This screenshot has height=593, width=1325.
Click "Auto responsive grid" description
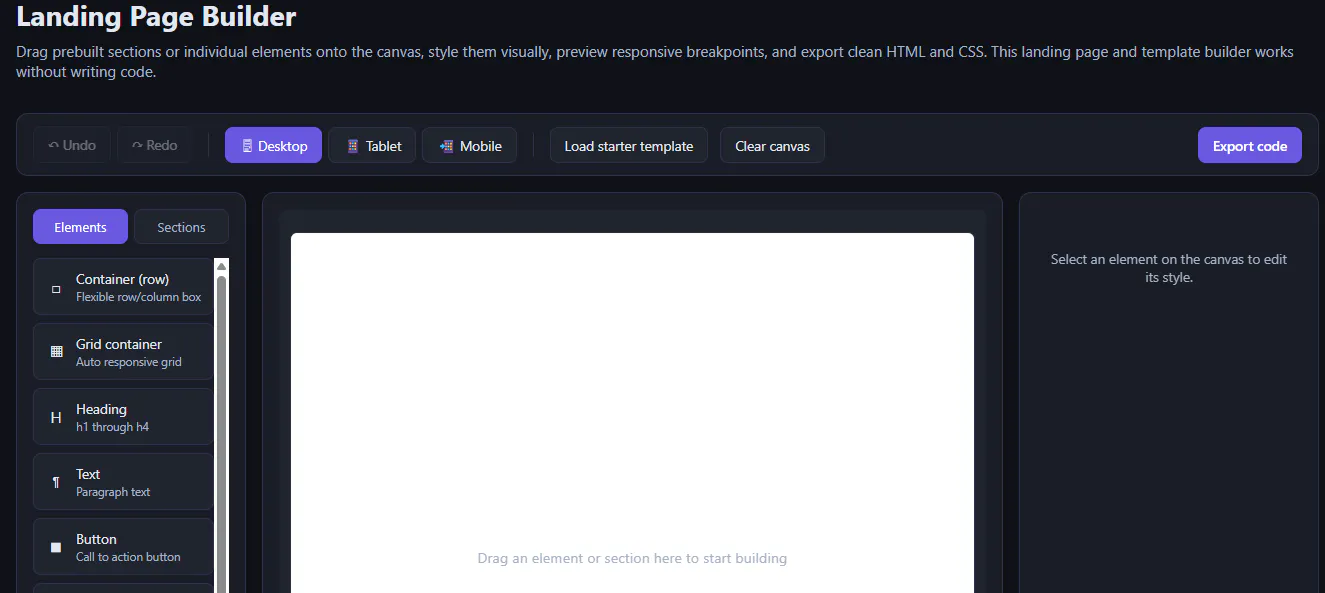pos(129,362)
